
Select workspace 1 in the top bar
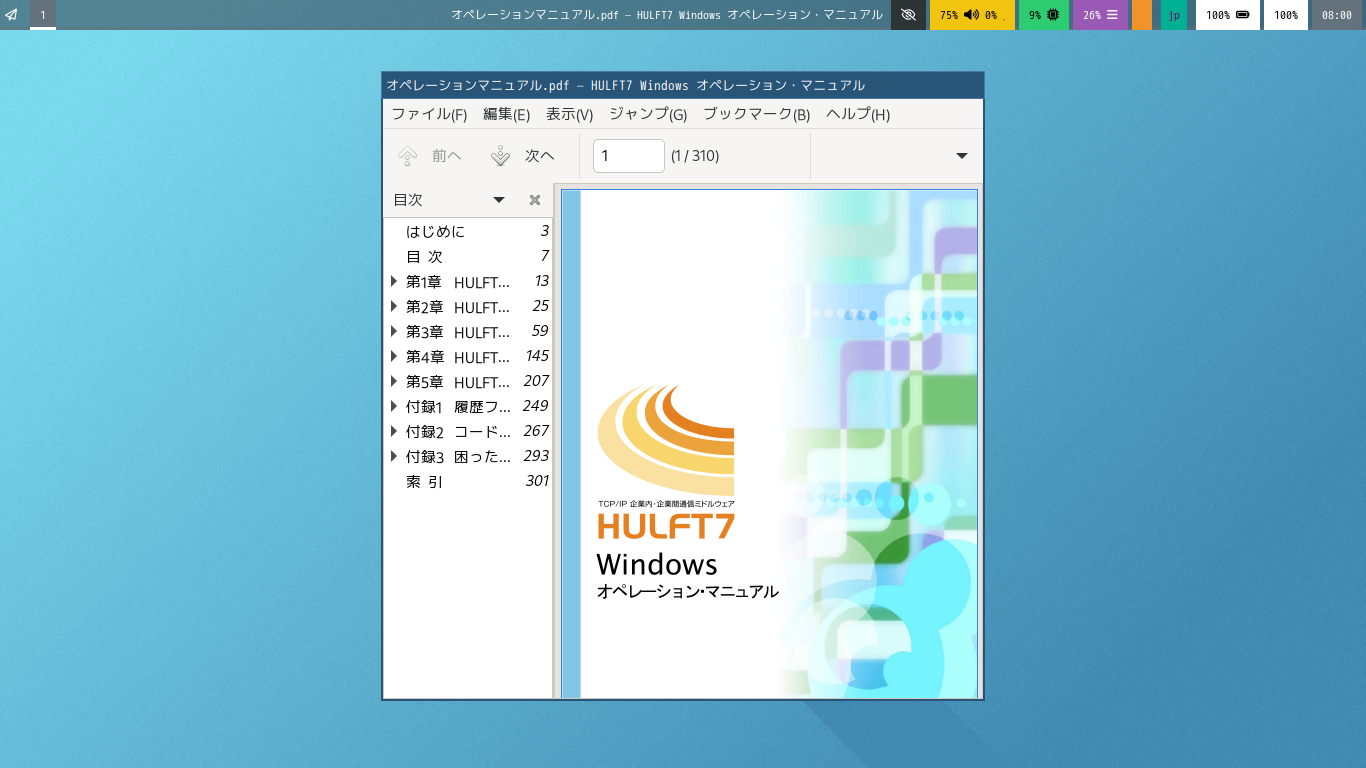coord(43,15)
